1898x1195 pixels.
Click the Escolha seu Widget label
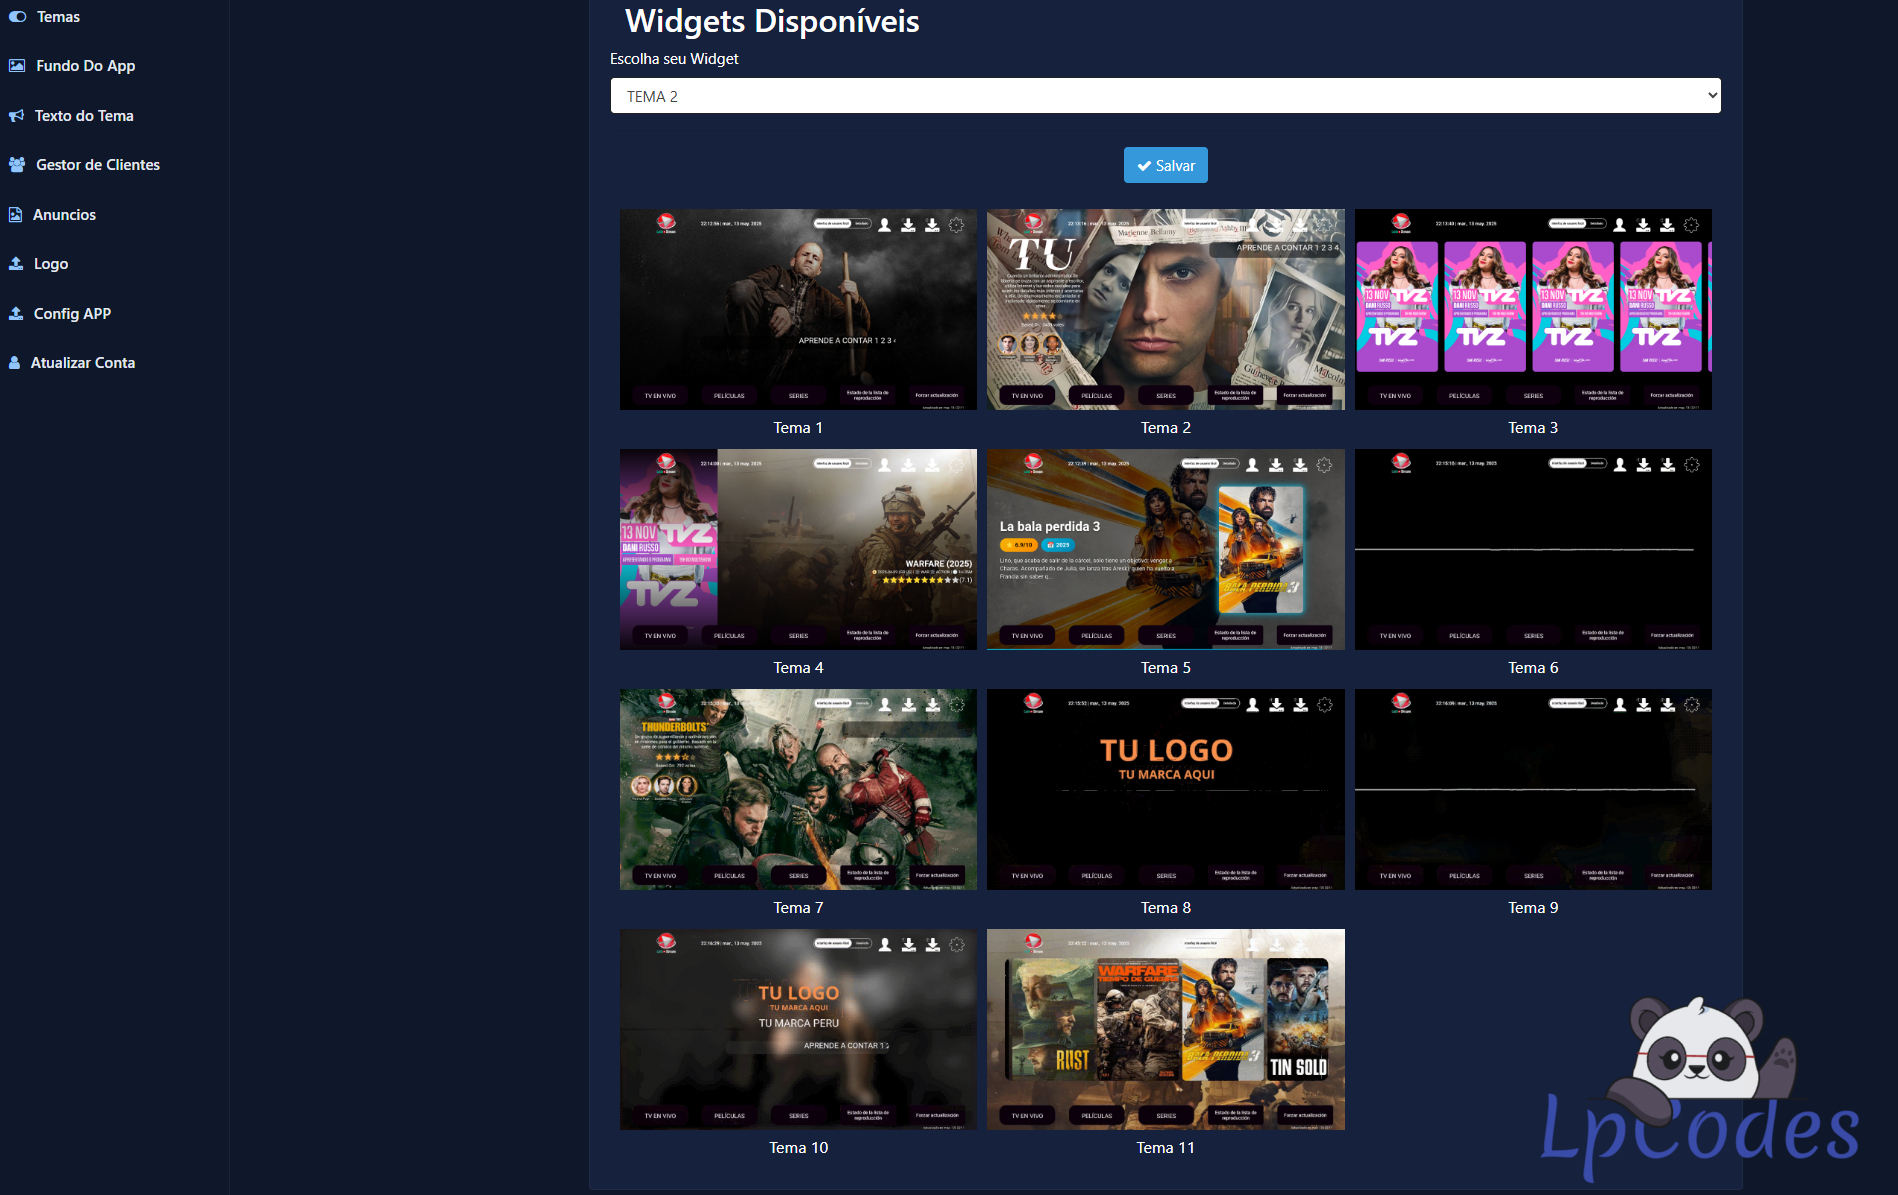point(674,59)
